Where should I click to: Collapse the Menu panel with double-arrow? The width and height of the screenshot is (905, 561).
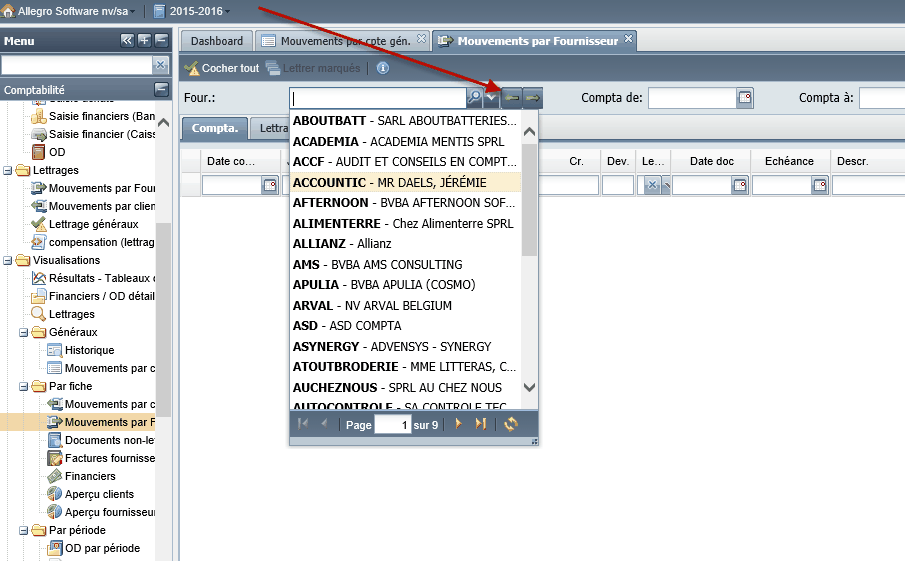[x=127, y=40]
